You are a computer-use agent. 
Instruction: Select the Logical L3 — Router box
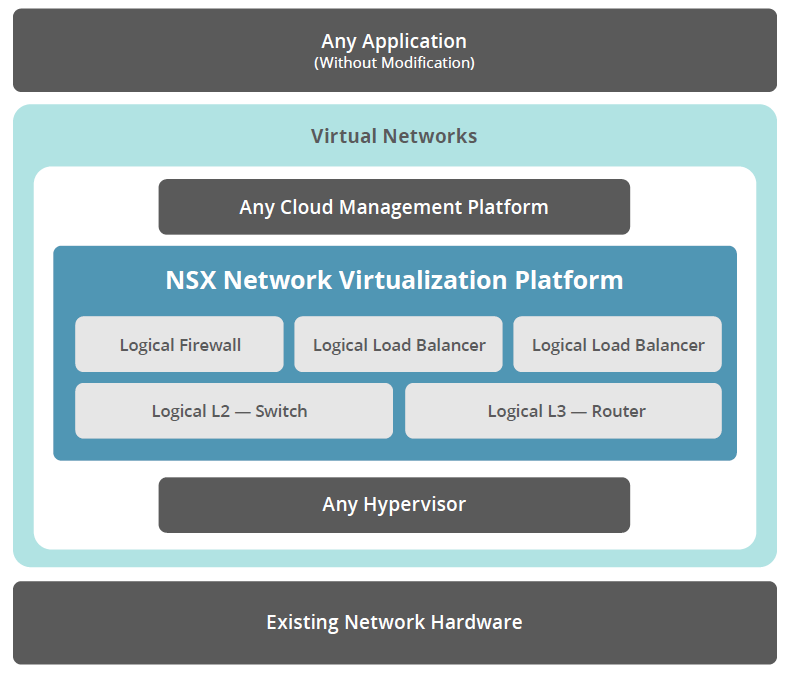(563, 411)
